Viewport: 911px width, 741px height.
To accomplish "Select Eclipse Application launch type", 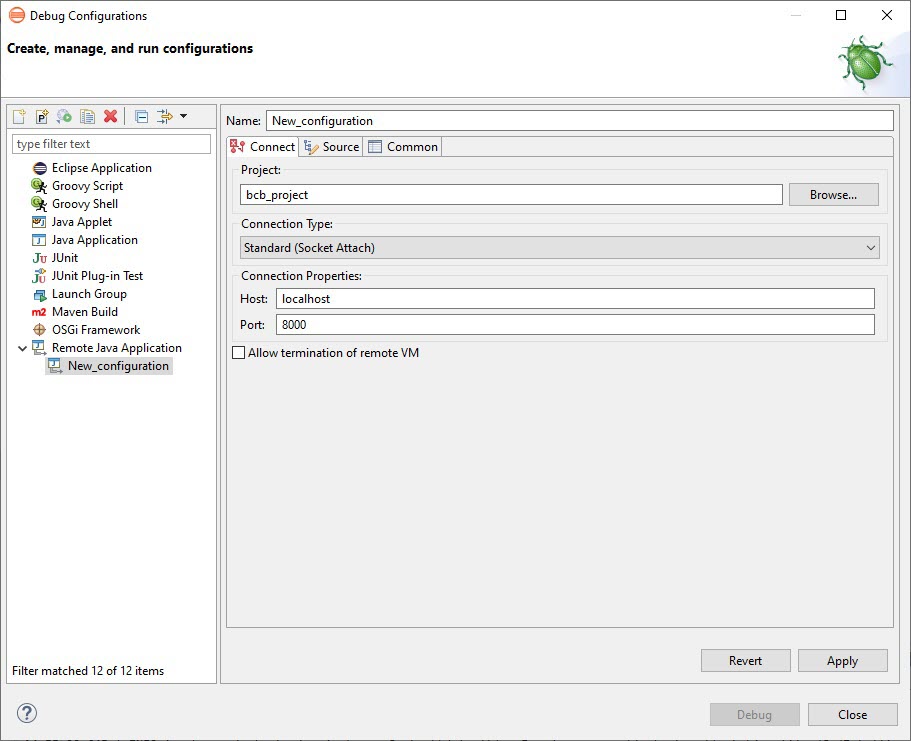I will coord(101,168).
